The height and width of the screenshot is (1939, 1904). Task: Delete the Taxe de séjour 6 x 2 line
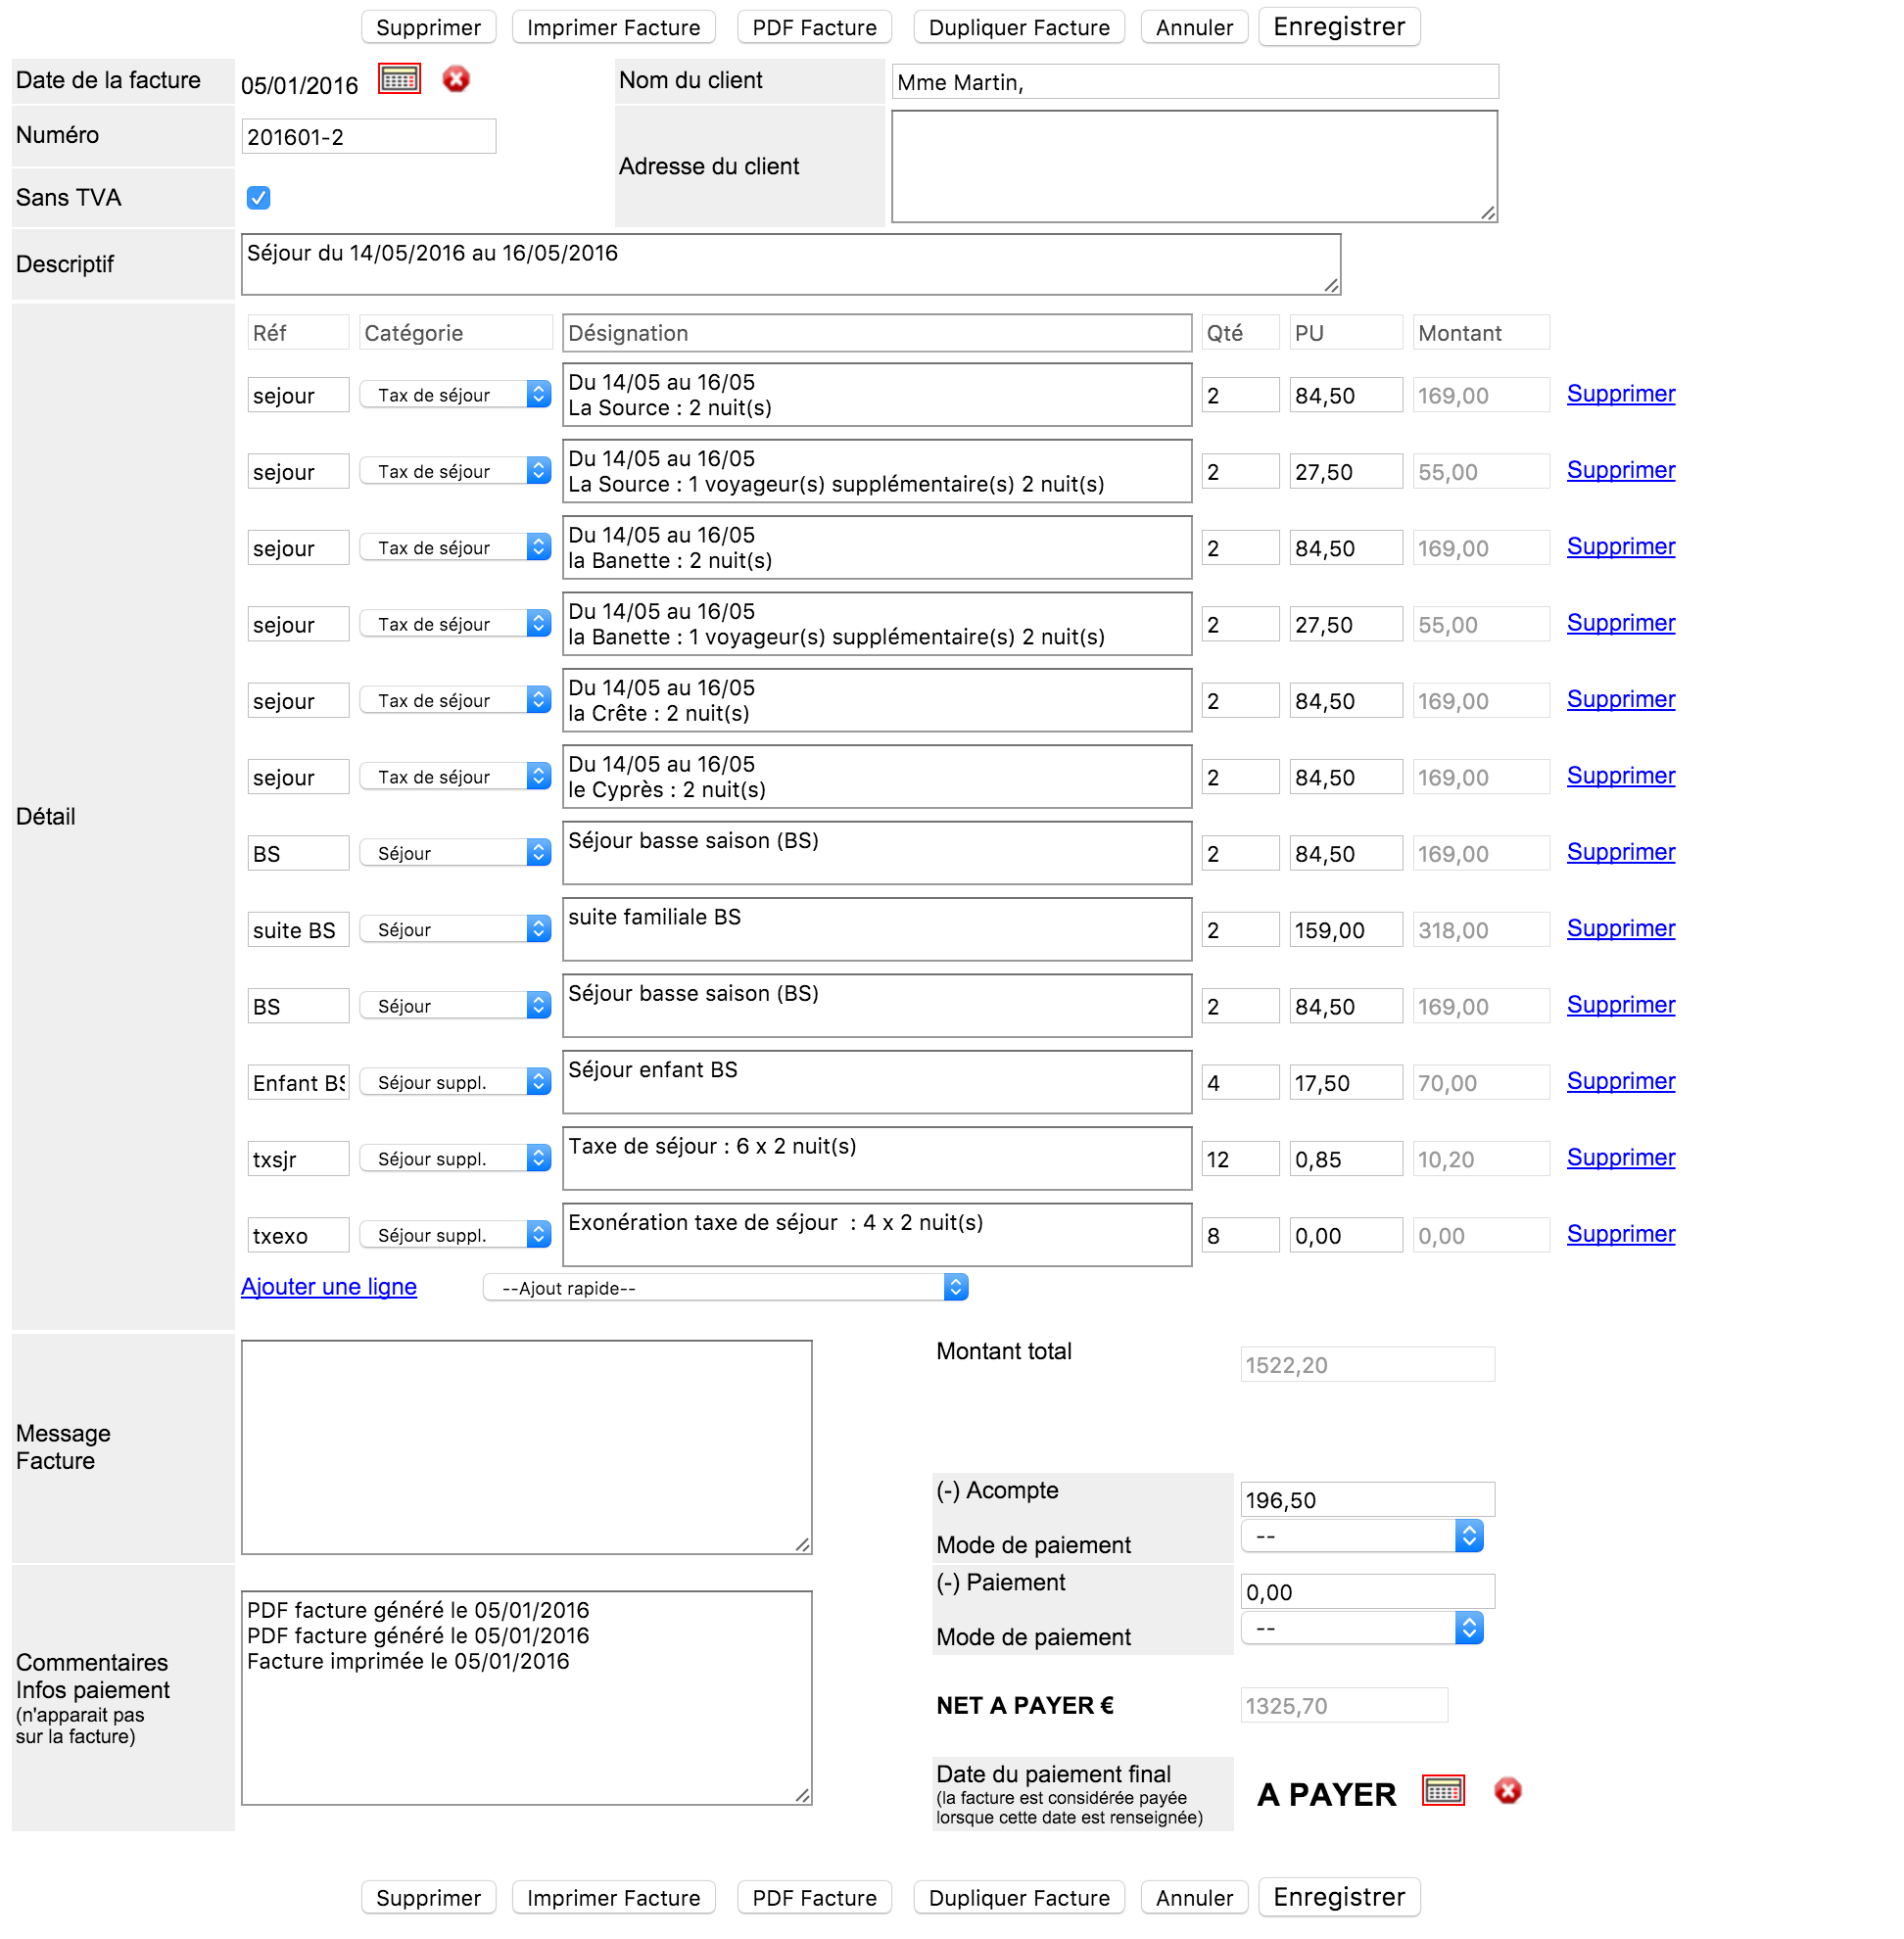[x=1620, y=1158]
